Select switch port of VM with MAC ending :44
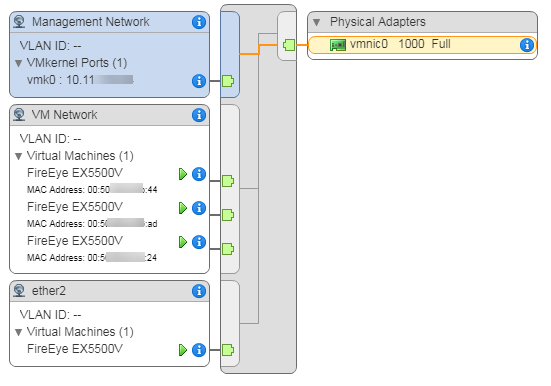Image resolution: width=551 pixels, height=386 pixels. tap(228, 181)
